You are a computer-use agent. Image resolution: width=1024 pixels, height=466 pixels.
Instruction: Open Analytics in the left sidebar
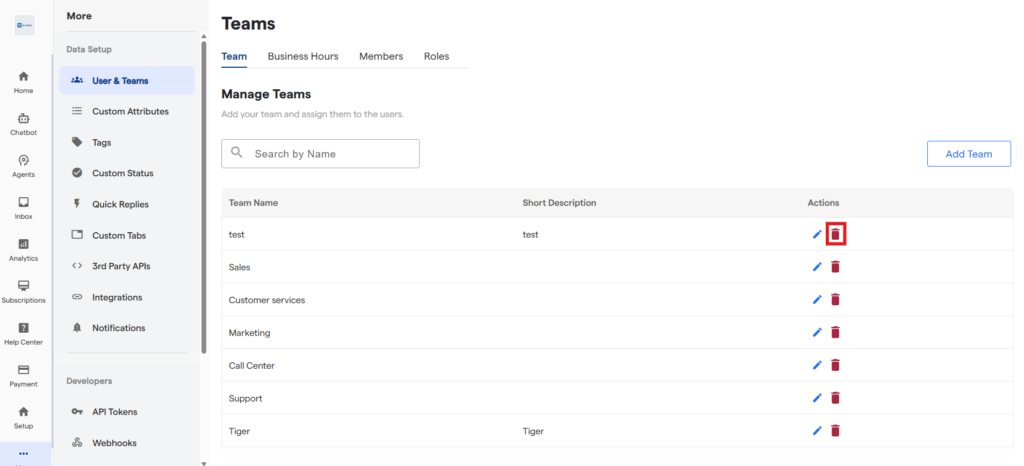[23, 250]
